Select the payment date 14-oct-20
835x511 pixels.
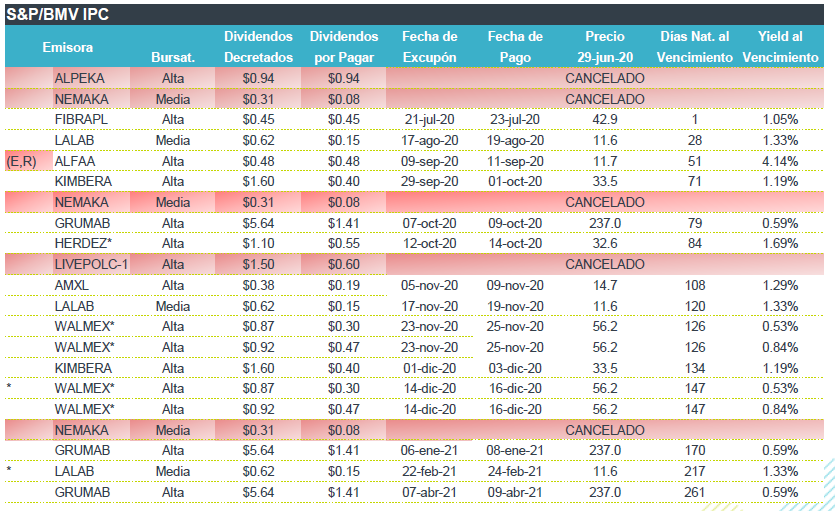[x=515, y=243]
